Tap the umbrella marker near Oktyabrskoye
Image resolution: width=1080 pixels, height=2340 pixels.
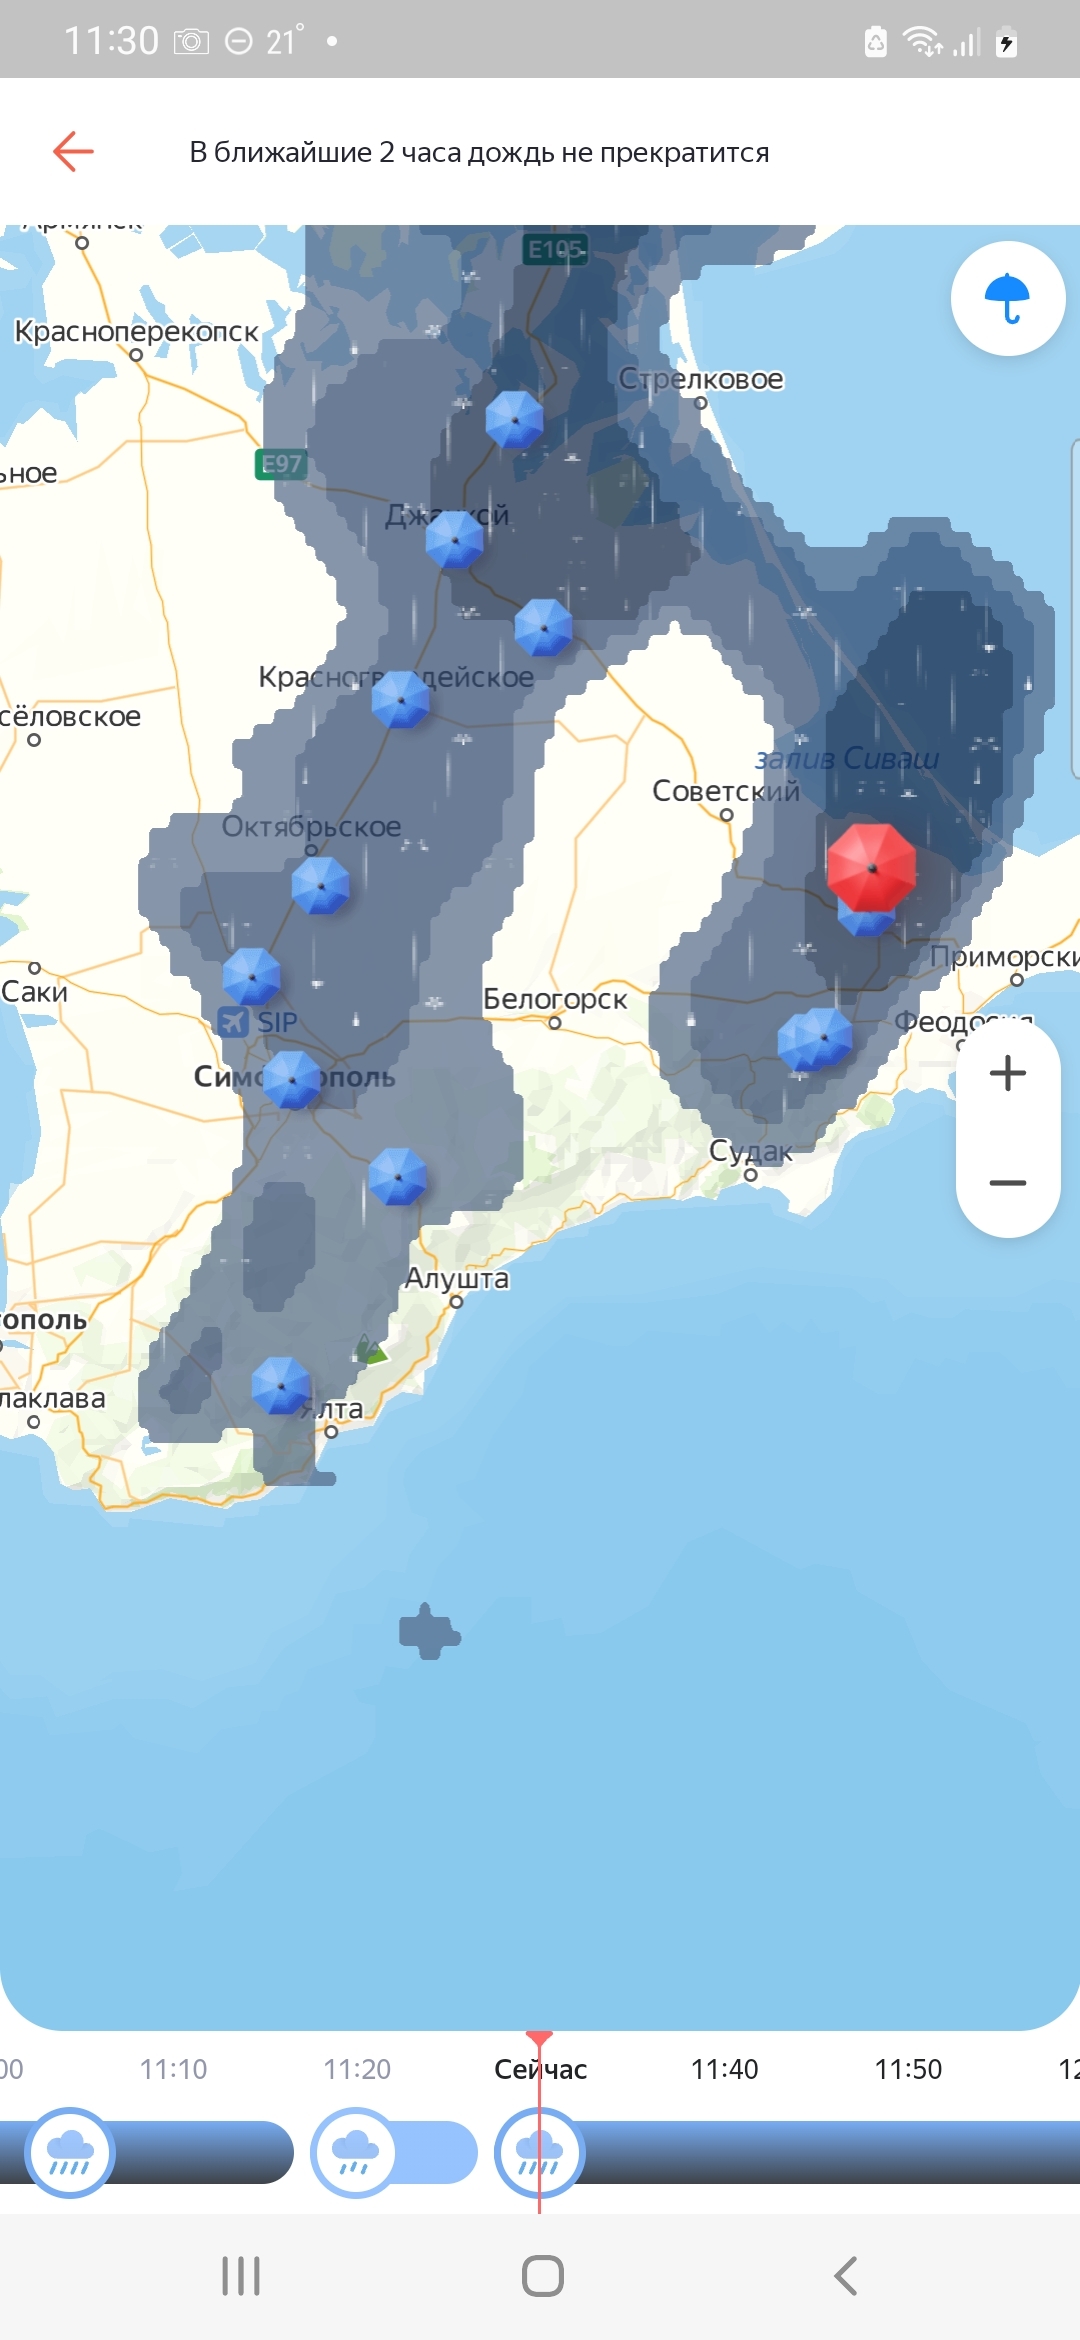click(x=321, y=885)
